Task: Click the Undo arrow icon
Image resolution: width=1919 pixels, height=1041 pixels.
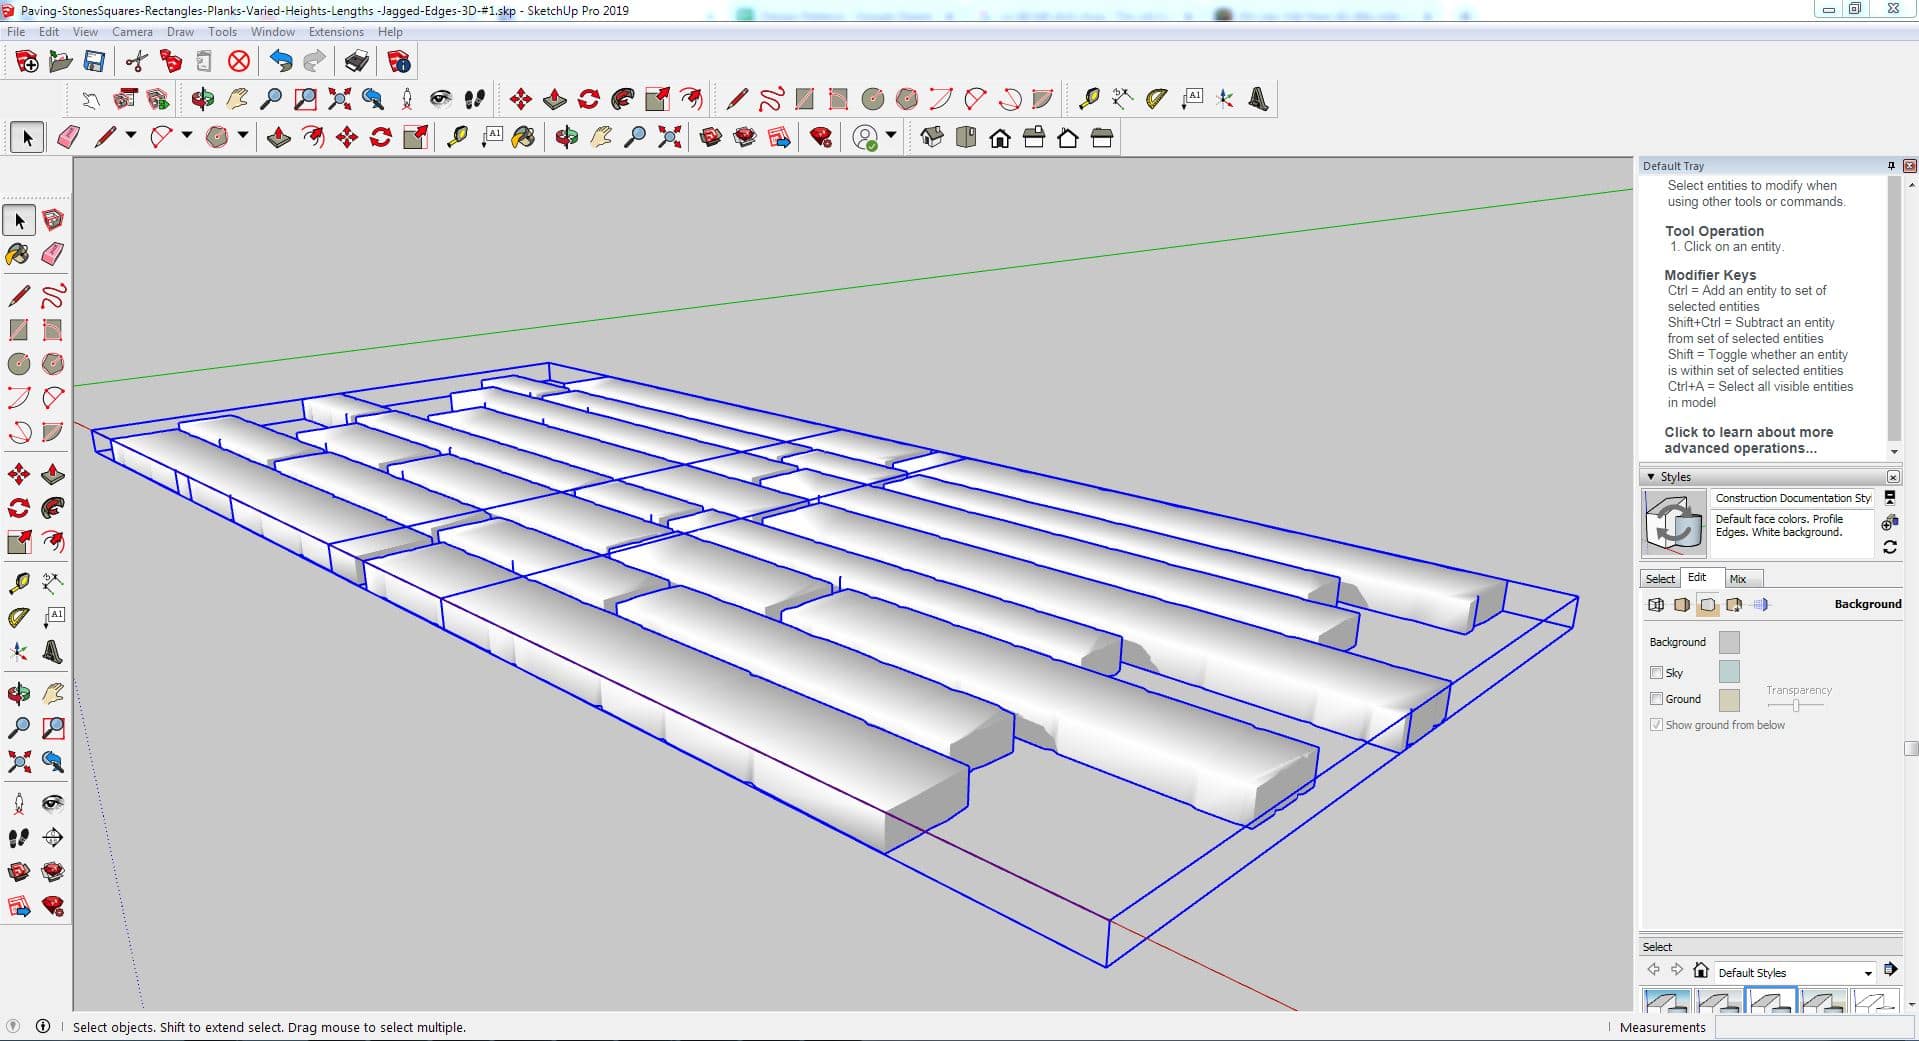Action: (x=281, y=62)
